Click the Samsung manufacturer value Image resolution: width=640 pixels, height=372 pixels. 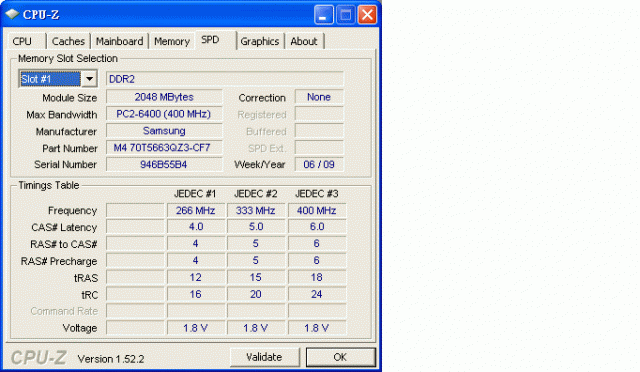tap(164, 131)
